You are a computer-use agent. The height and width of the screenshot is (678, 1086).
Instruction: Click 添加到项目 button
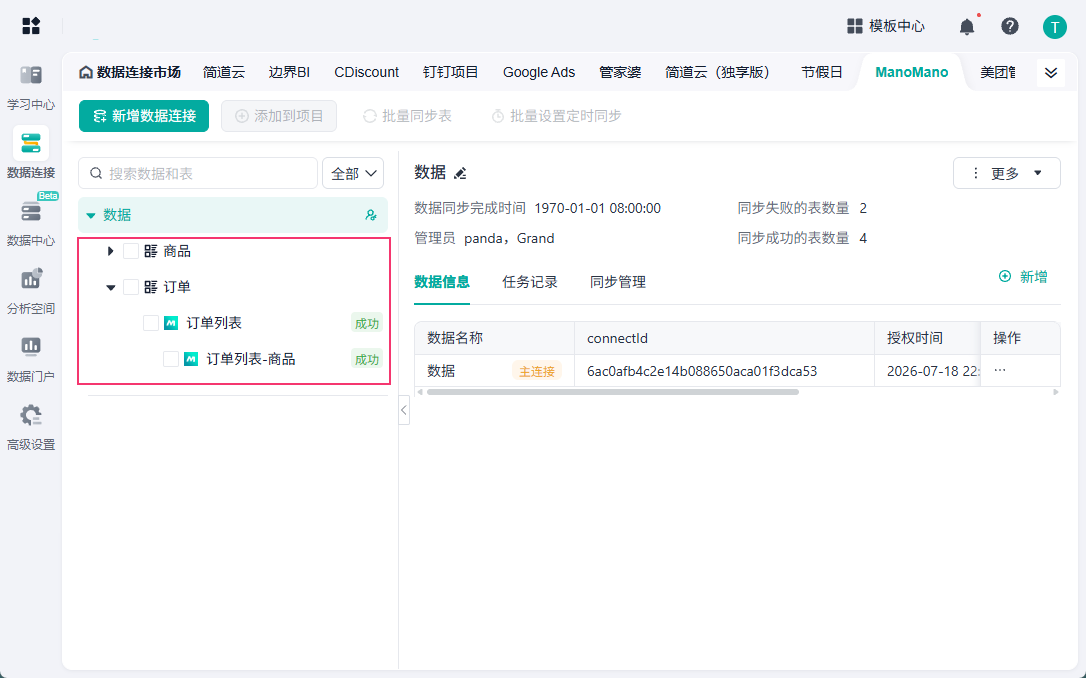pyautogui.click(x=279, y=116)
